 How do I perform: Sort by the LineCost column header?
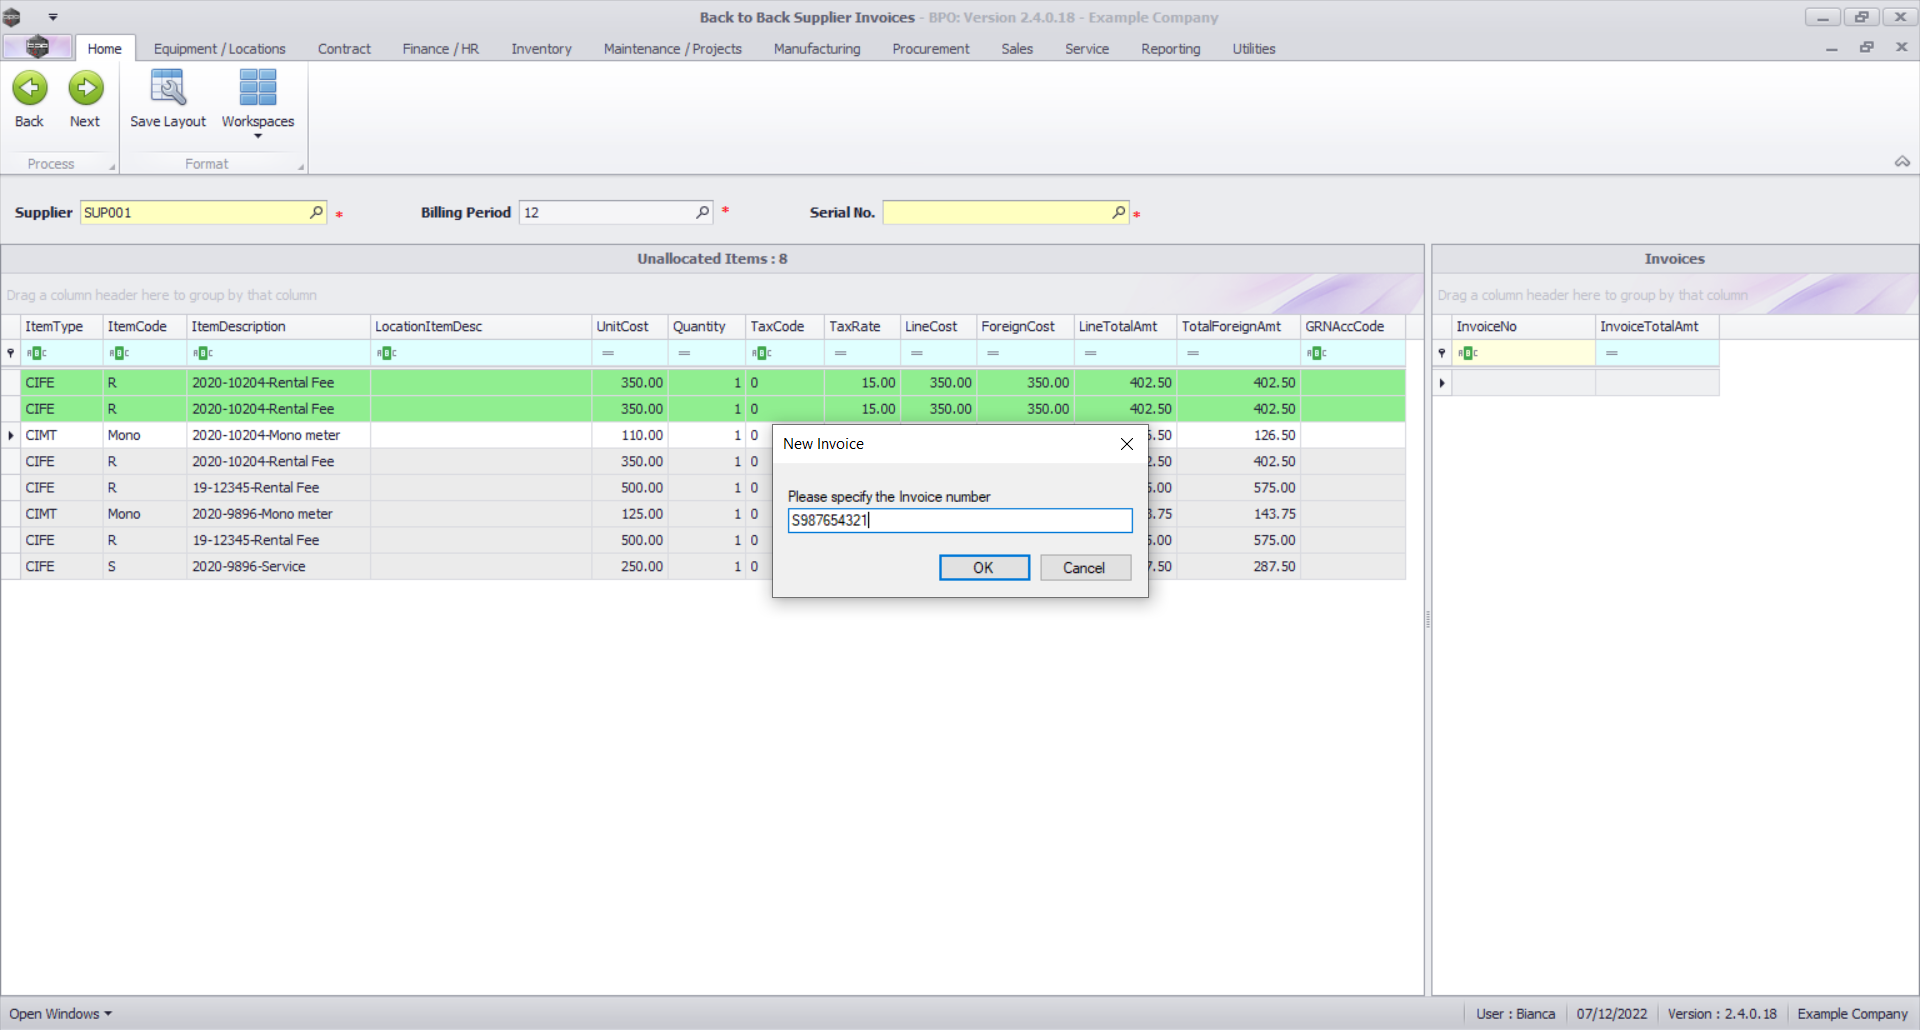coord(938,327)
